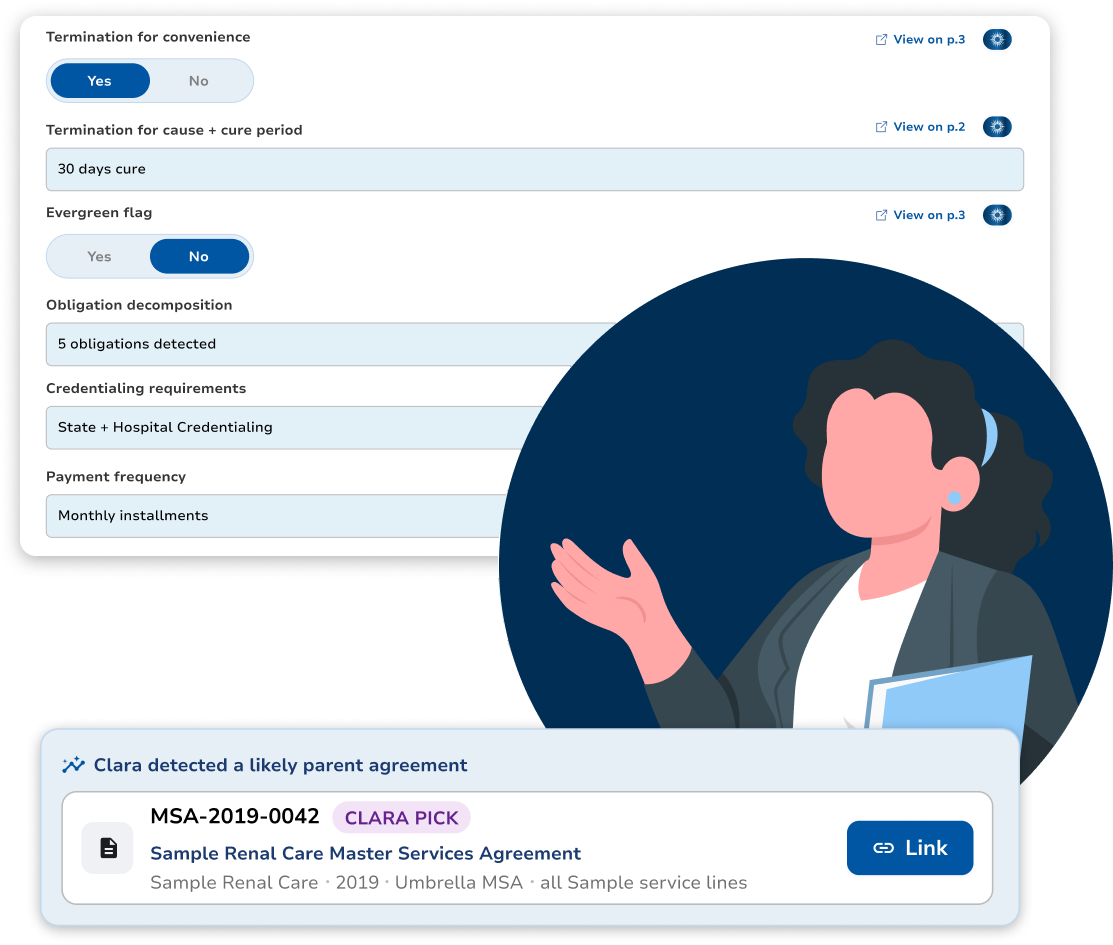Open View on p.3 link for Termination for convenience
The image size is (1113, 945).
pos(920,40)
